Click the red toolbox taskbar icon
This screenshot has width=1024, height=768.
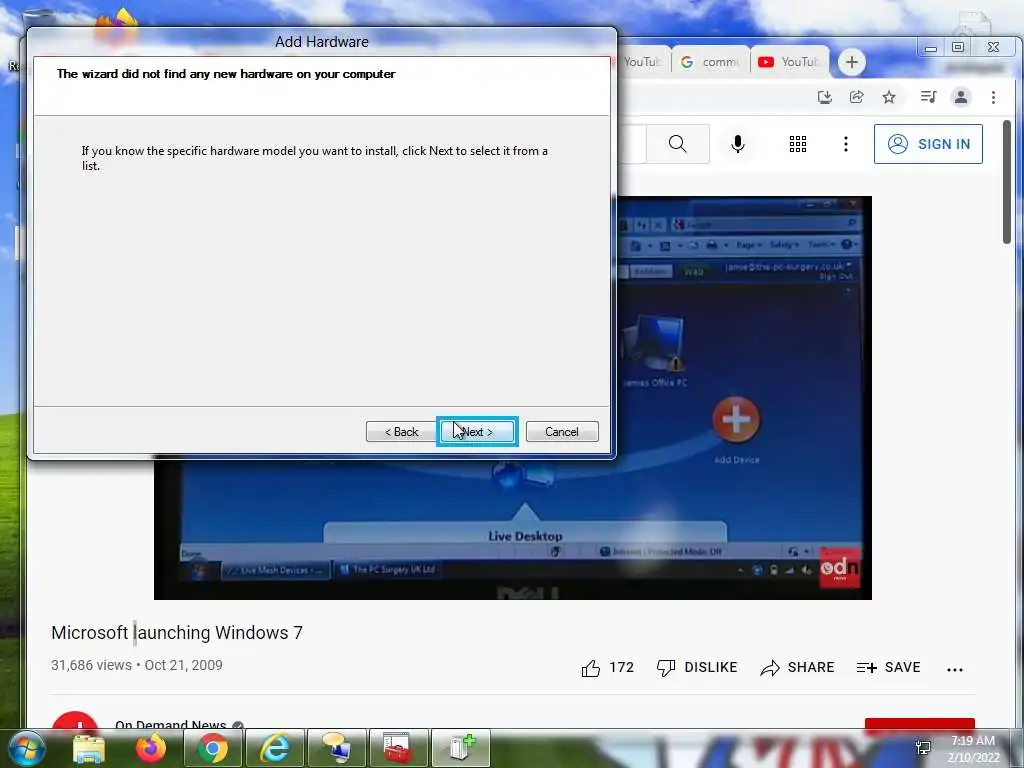click(398, 748)
